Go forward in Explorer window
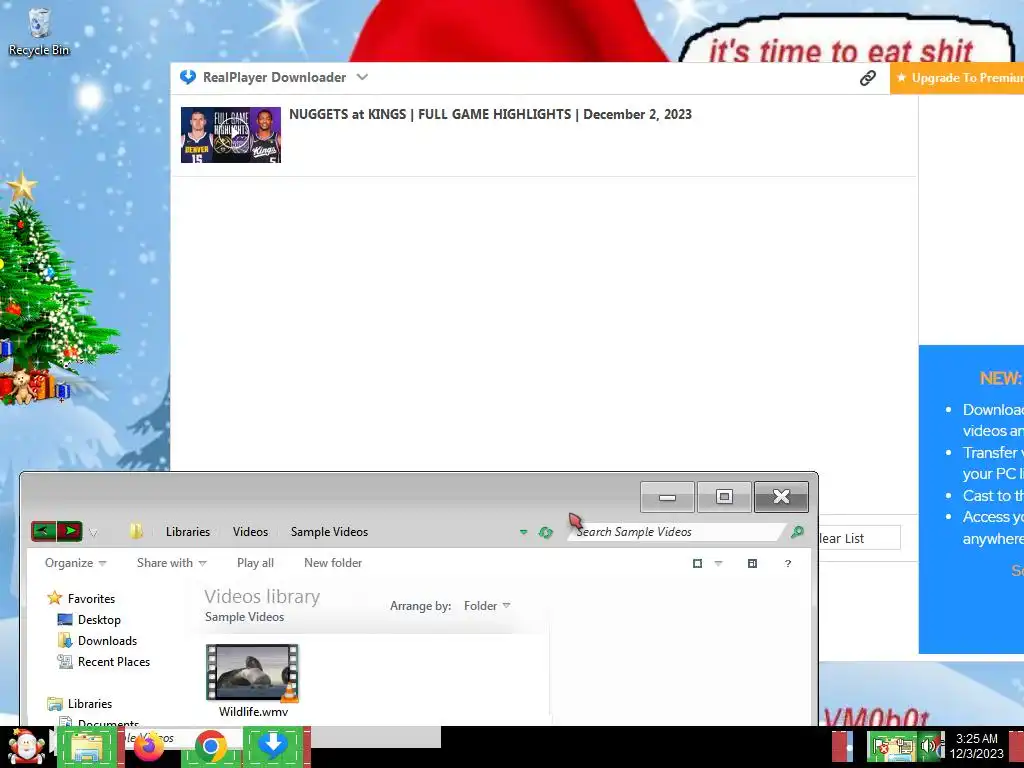 tap(70, 531)
